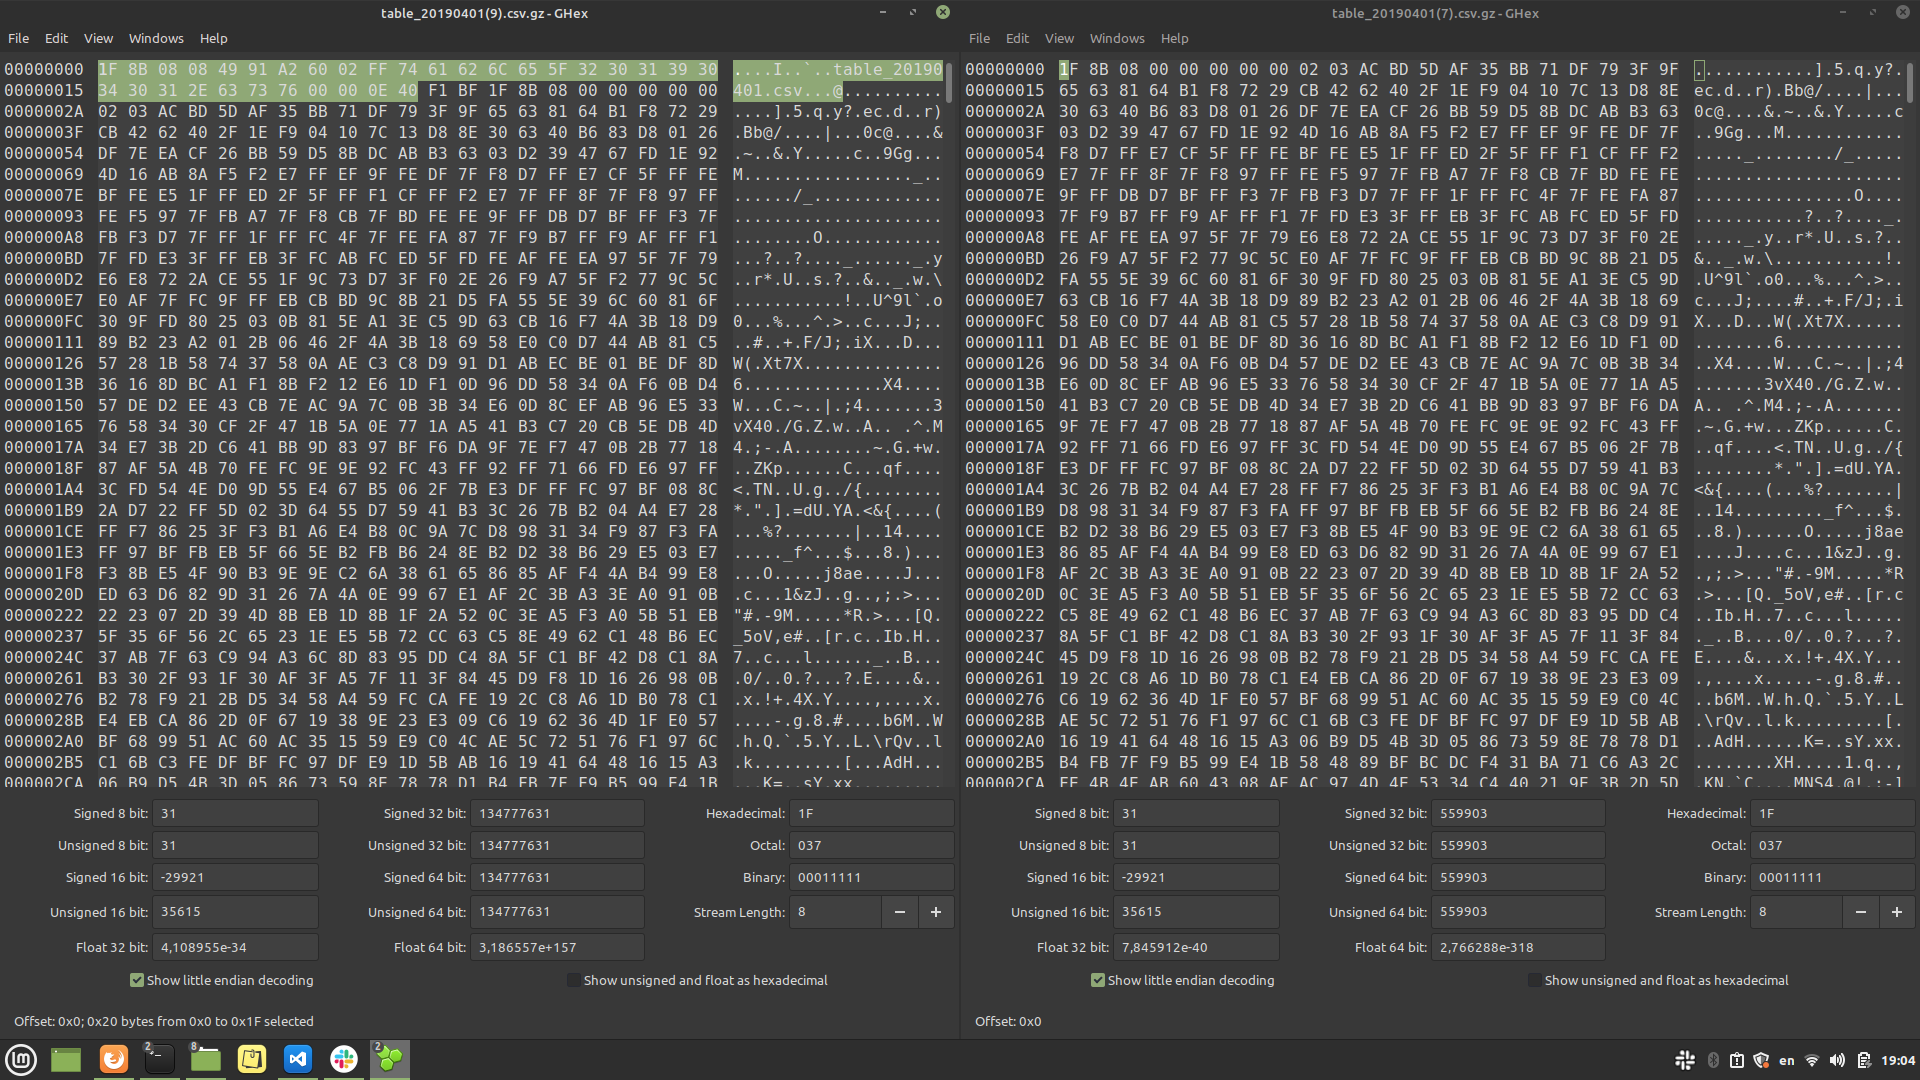Screen dimensions: 1920x1080
Task: Open Slack from the taskbar
Action: [x=343, y=1059]
